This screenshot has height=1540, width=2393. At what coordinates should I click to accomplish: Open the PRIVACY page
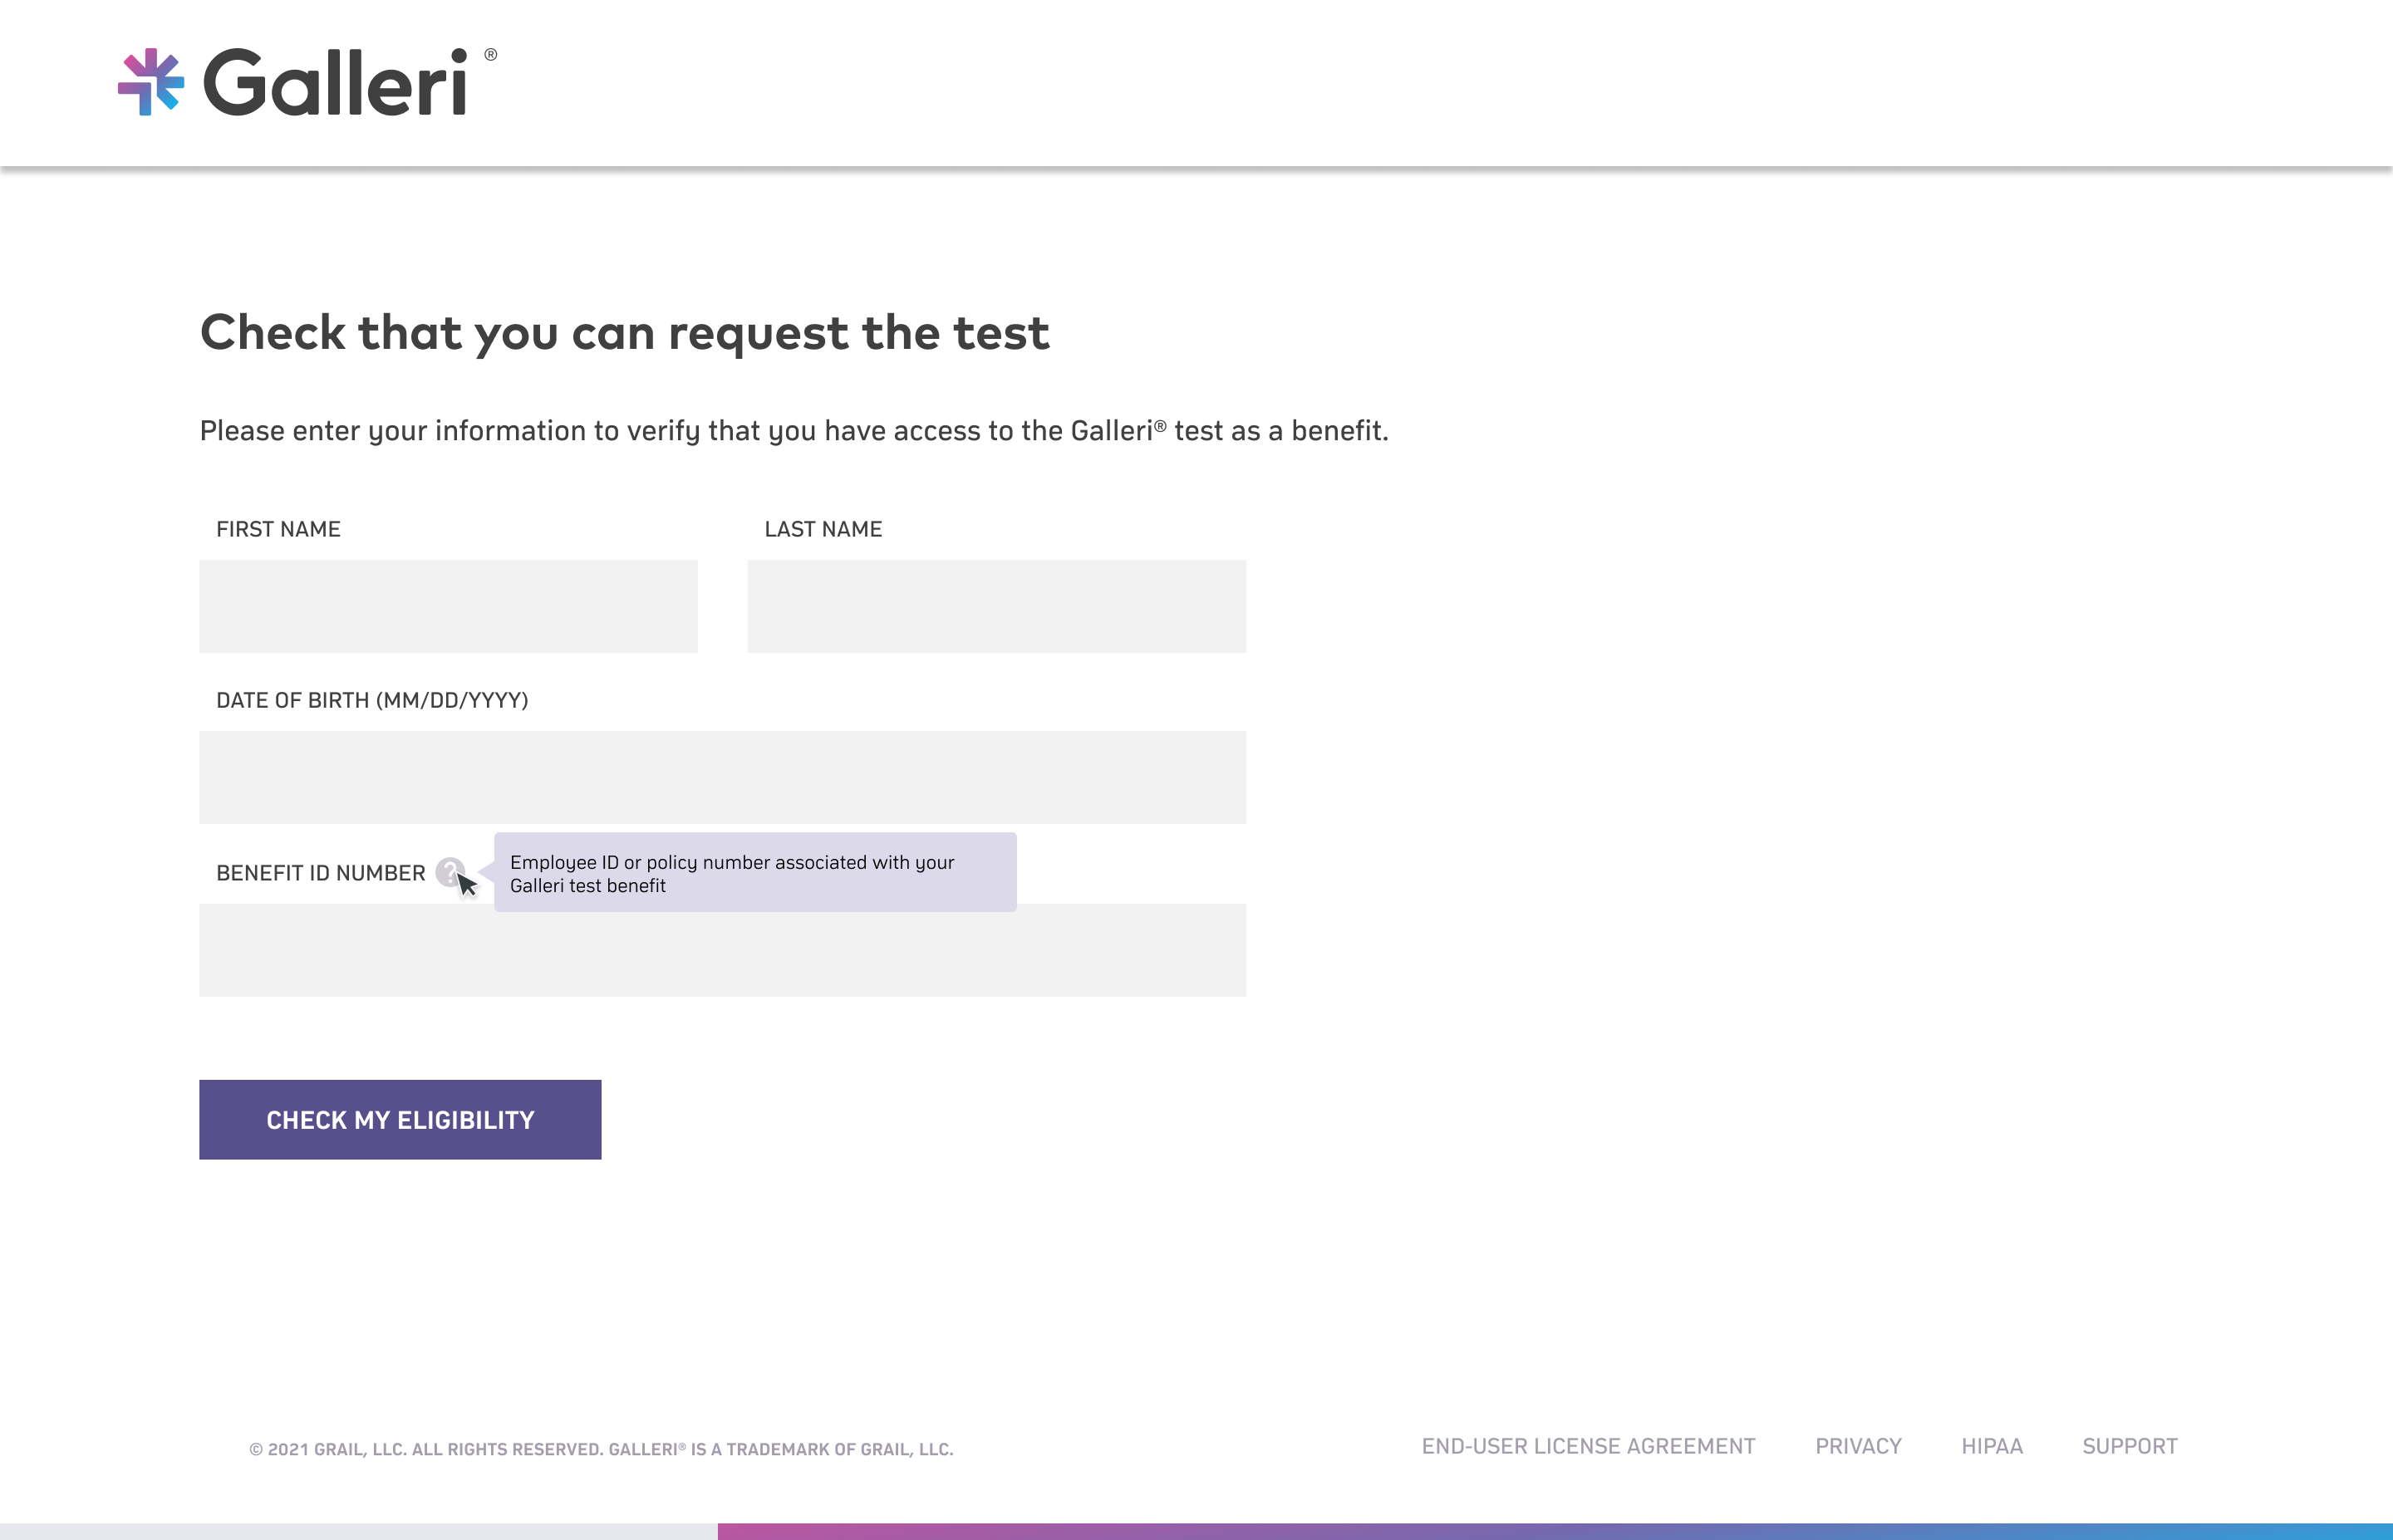click(x=1858, y=1446)
